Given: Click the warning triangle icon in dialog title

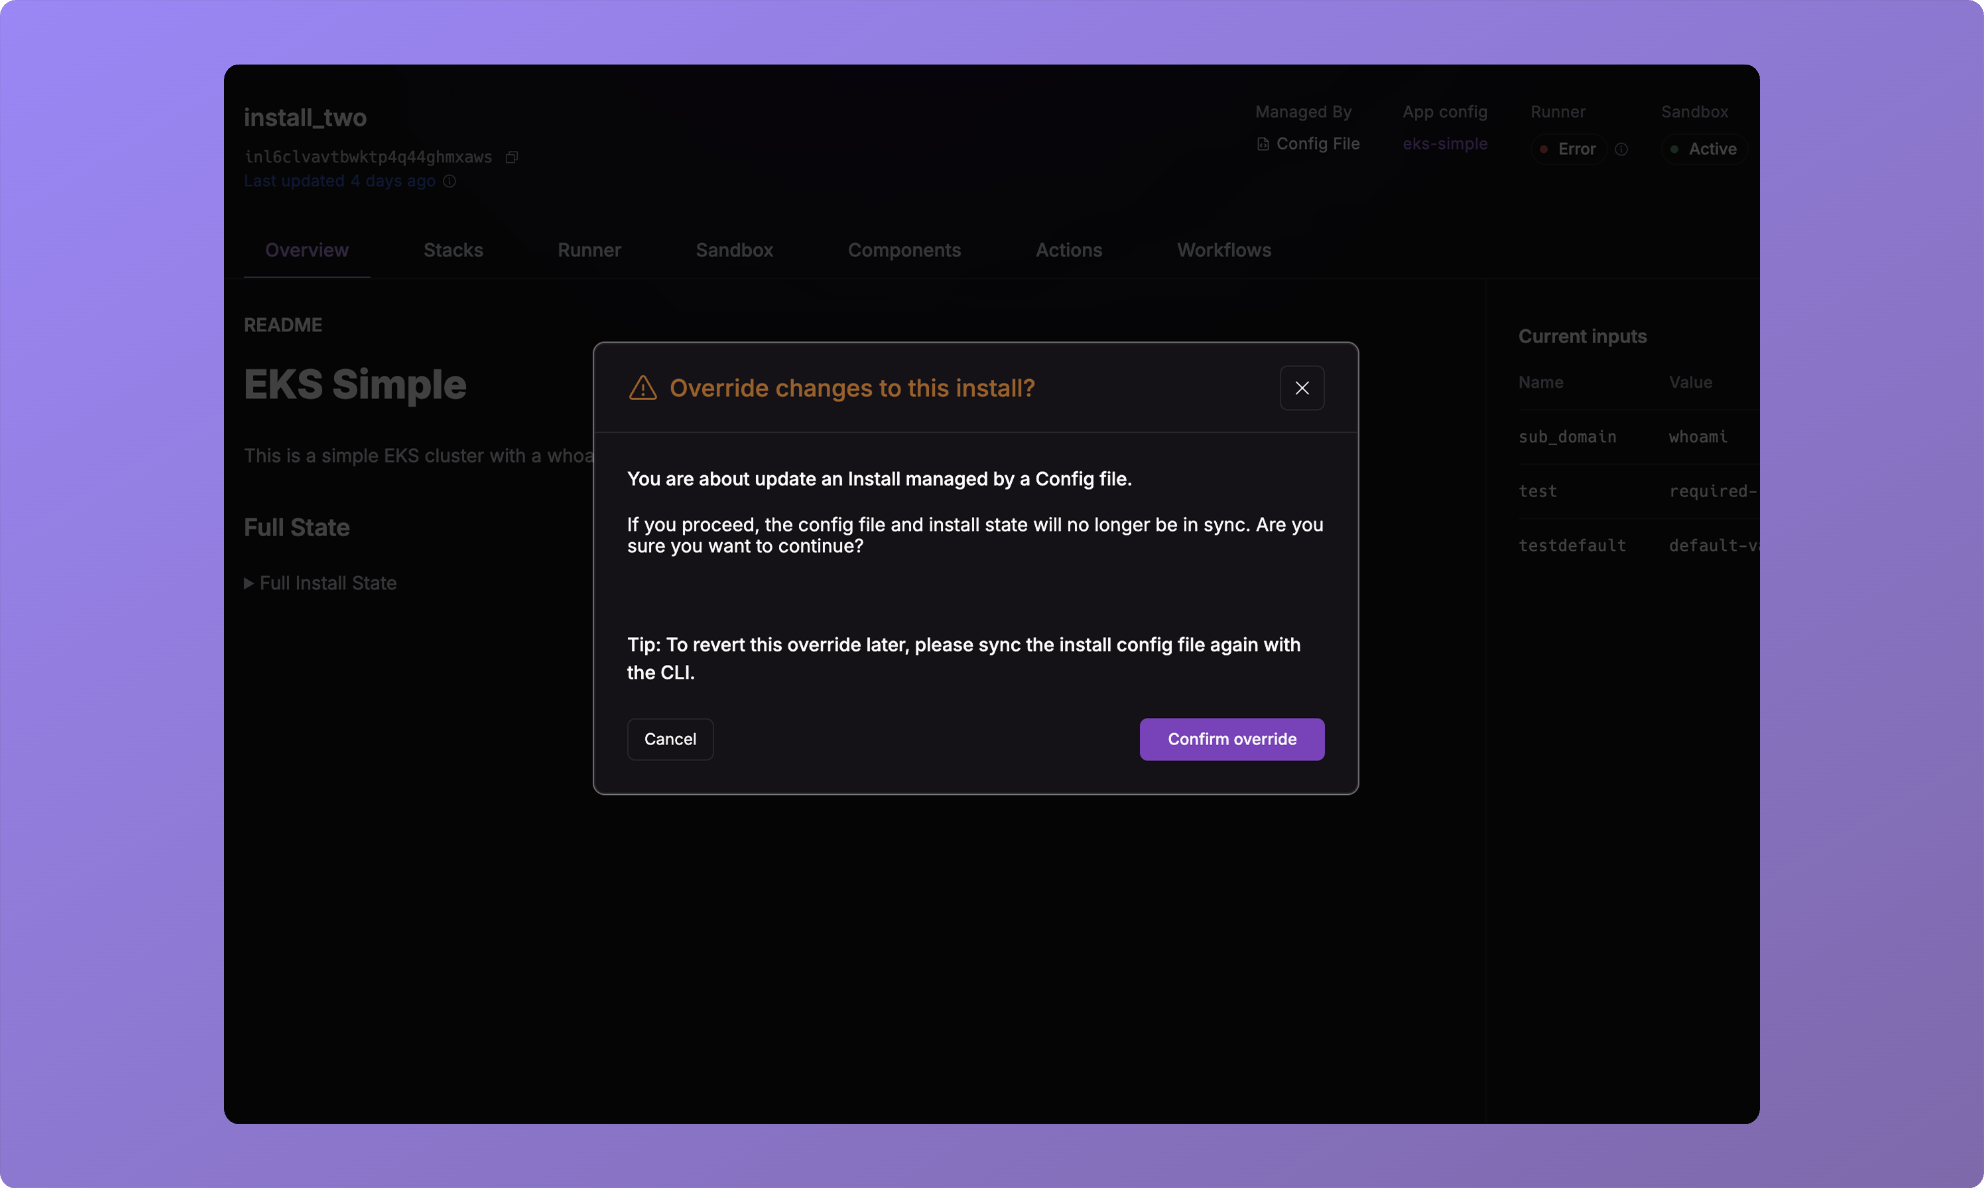Looking at the screenshot, I should (x=642, y=388).
